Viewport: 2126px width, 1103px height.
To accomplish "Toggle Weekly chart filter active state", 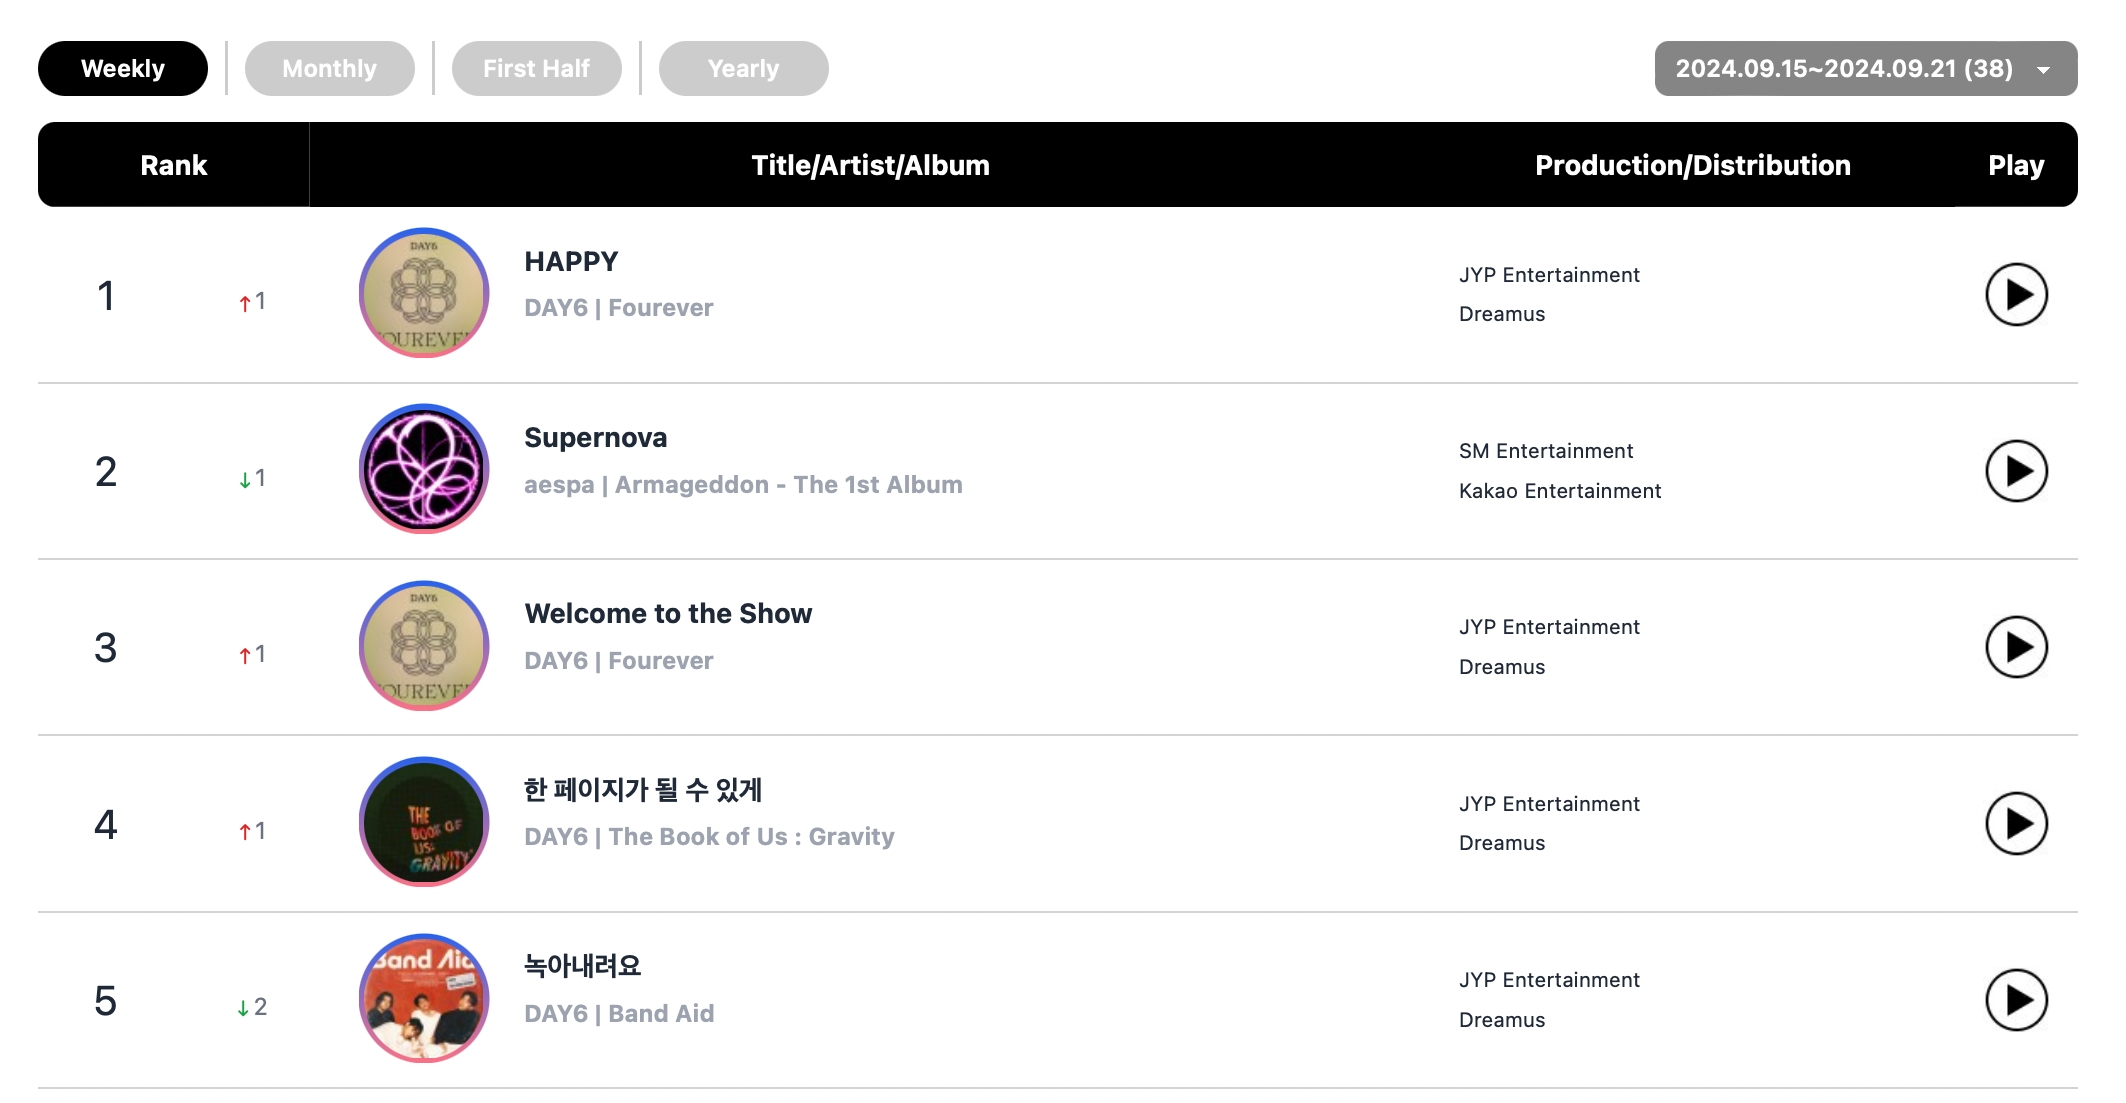I will [124, 66].
